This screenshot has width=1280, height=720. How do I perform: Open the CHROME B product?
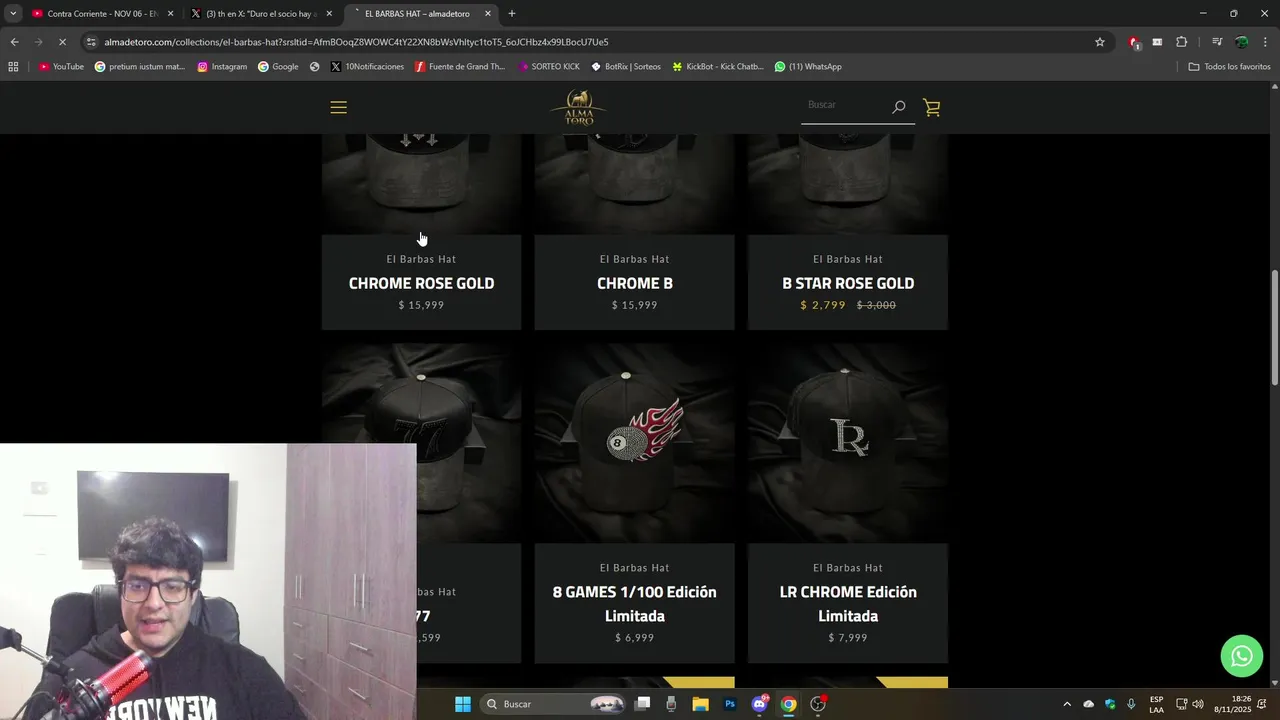[x=634, y=283]
